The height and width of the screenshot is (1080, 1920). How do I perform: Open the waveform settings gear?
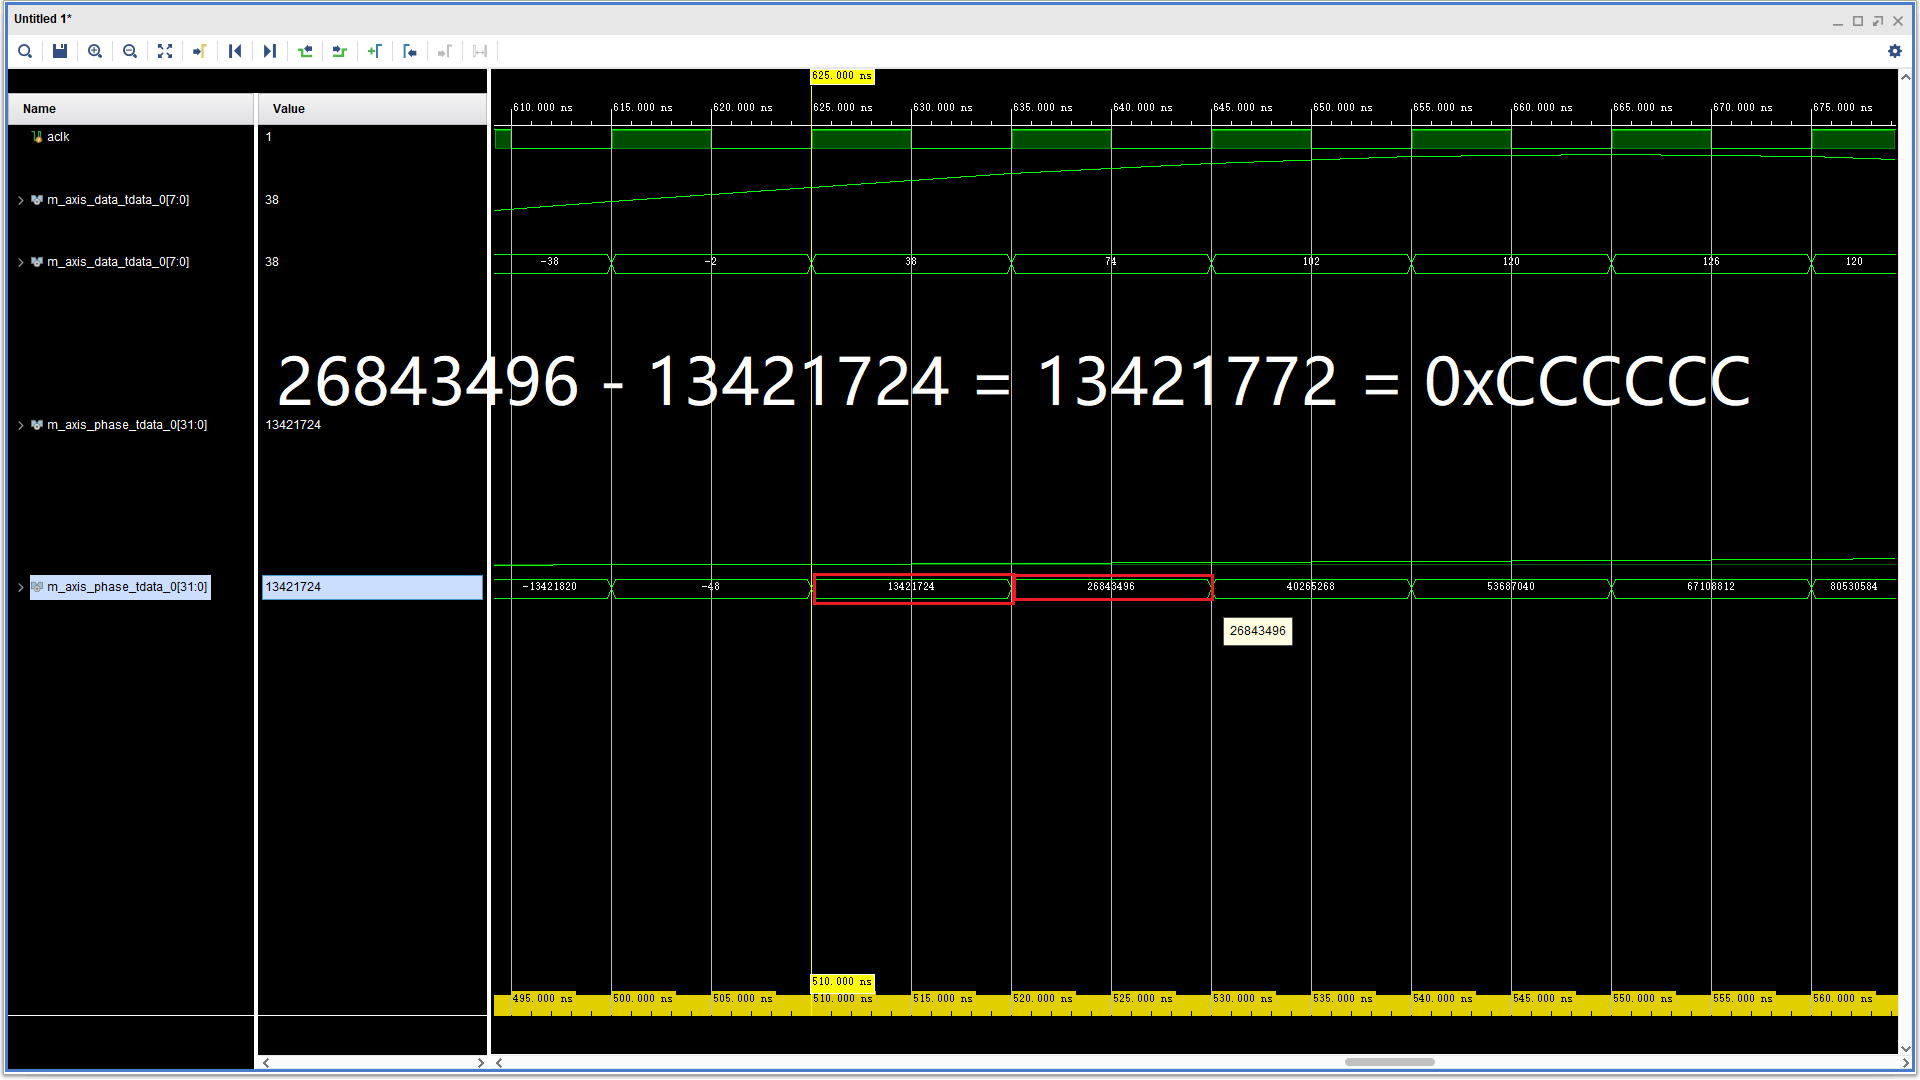[x=1895, y=51]
